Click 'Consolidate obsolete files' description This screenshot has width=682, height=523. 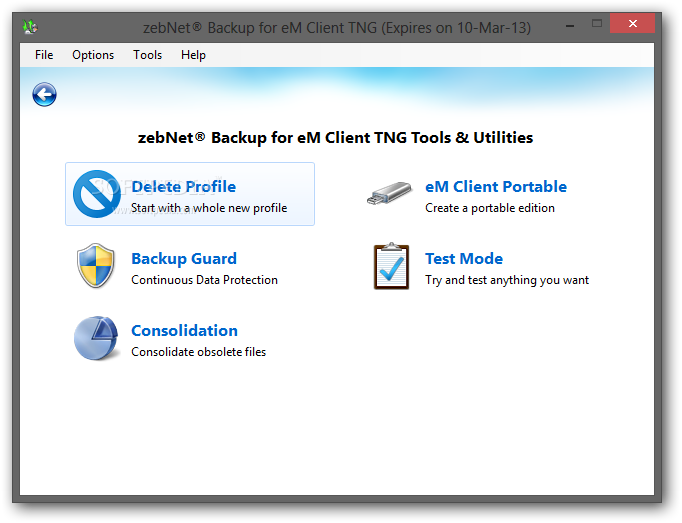(199, 352)
